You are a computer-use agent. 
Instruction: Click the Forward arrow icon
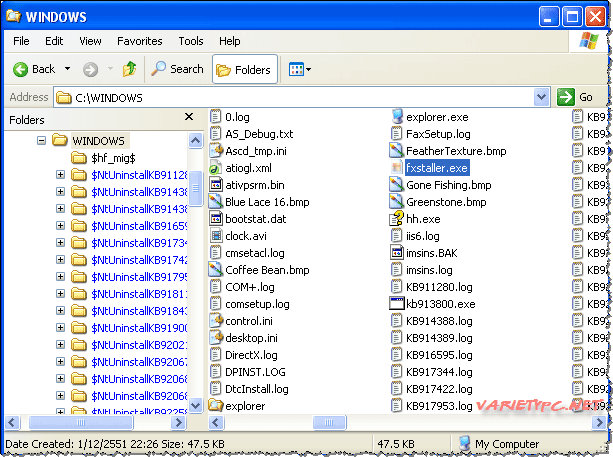[90, 70]
